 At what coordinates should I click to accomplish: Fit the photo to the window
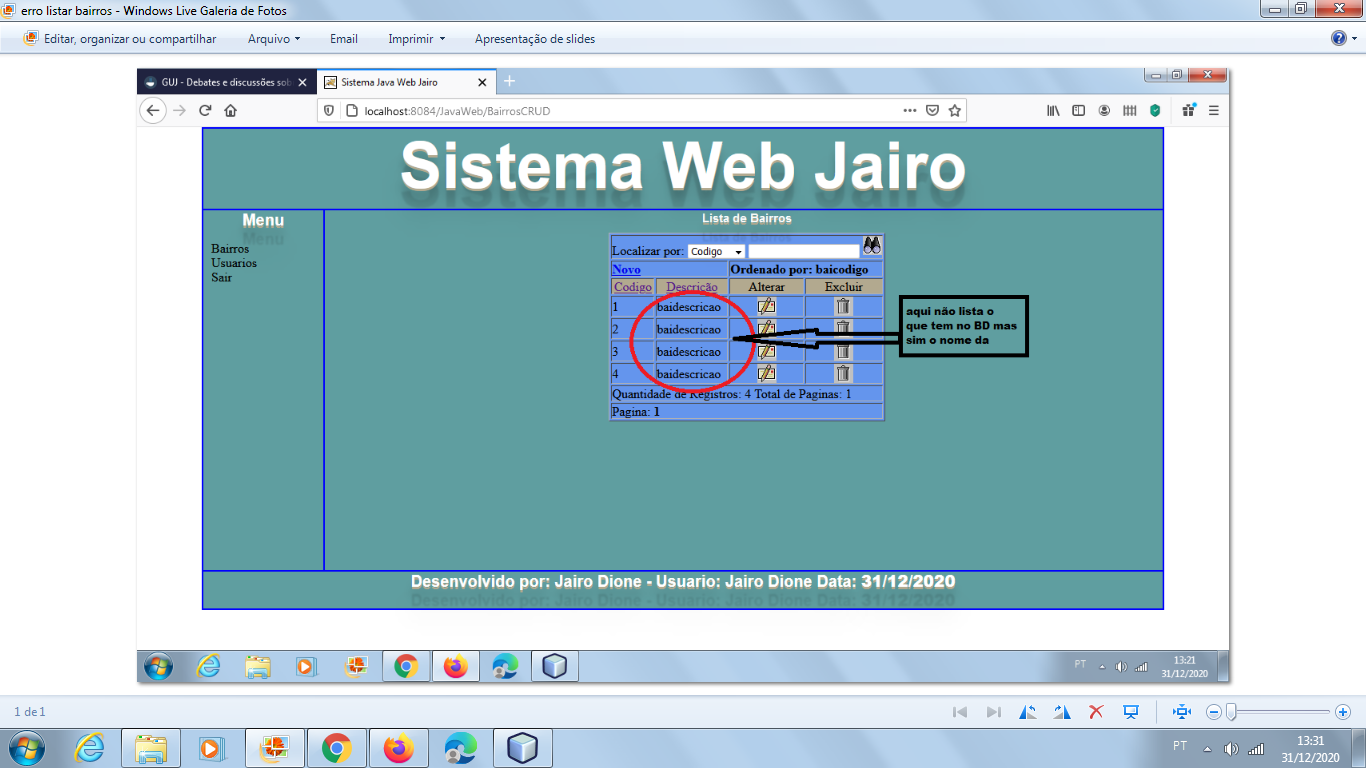pyautogui.click(x=1182, y=712)
